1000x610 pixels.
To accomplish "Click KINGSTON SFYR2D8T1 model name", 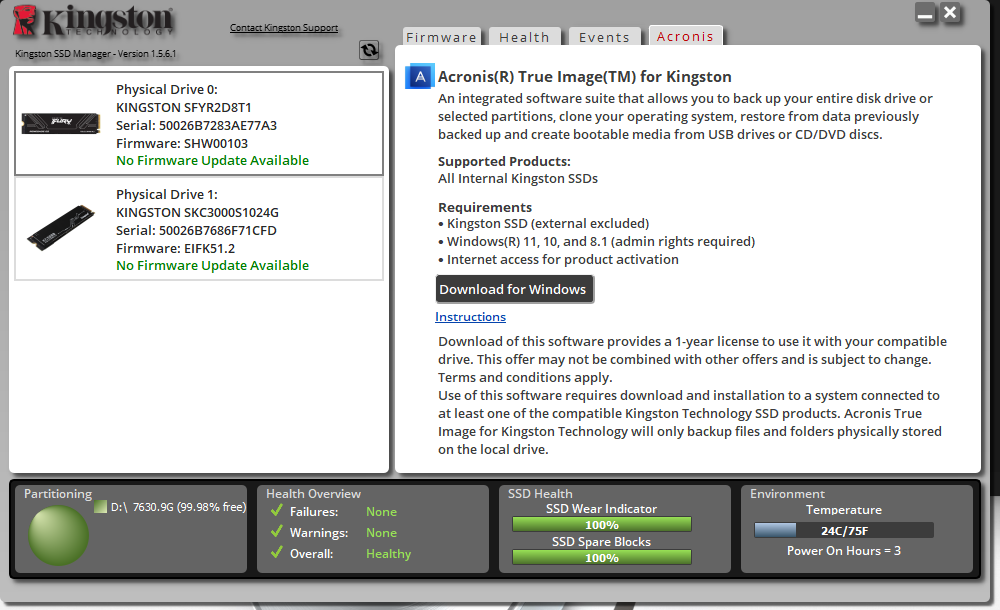I will click(x=184, y=107).
